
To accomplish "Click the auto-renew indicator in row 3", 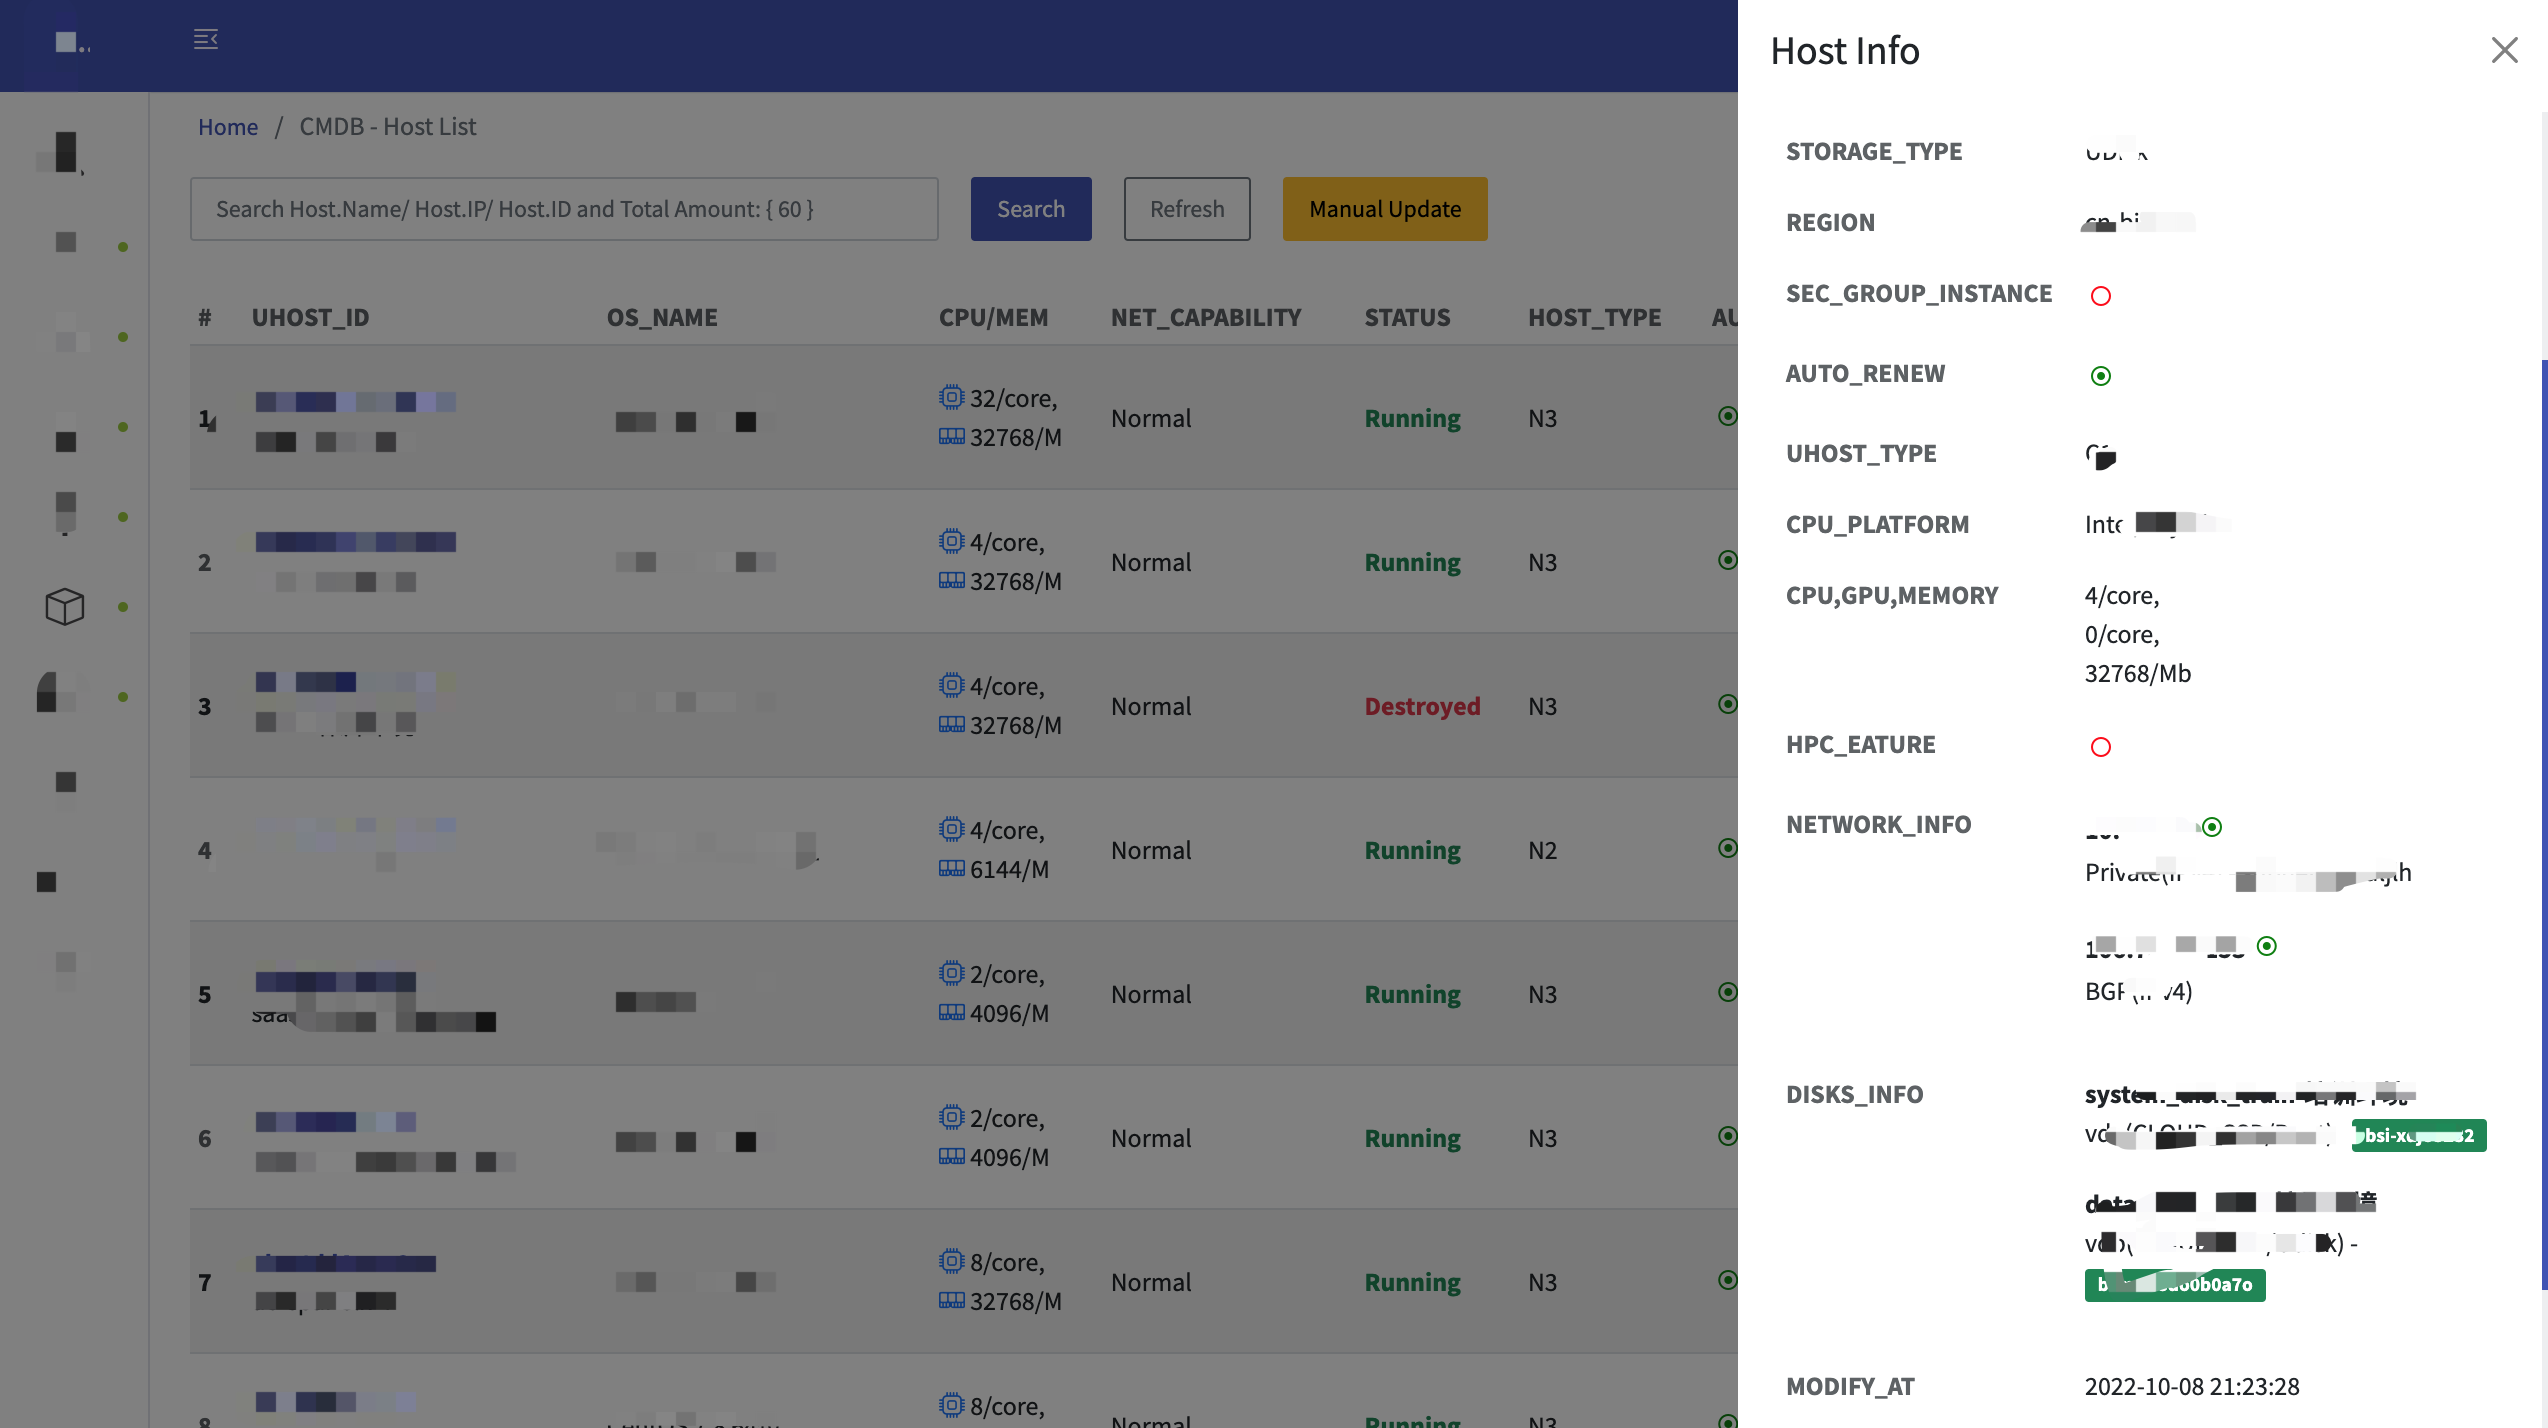I will [1727, 704].
